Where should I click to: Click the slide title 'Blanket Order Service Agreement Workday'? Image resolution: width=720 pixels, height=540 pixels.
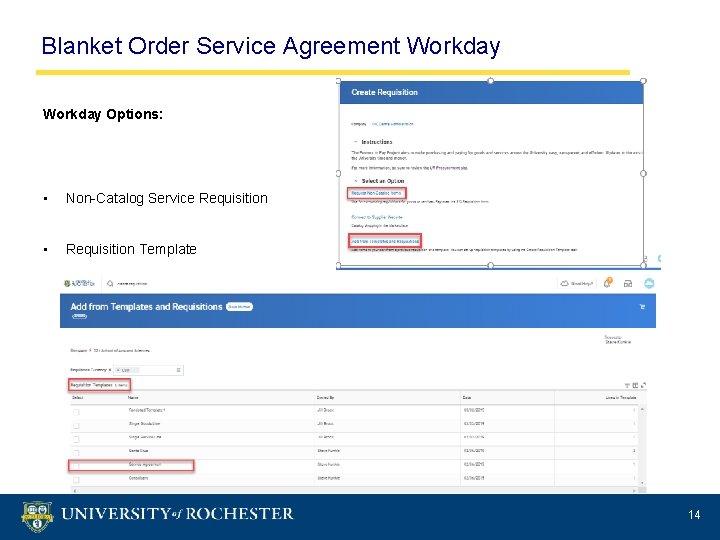pyautogui.click(x=270, y=46)
